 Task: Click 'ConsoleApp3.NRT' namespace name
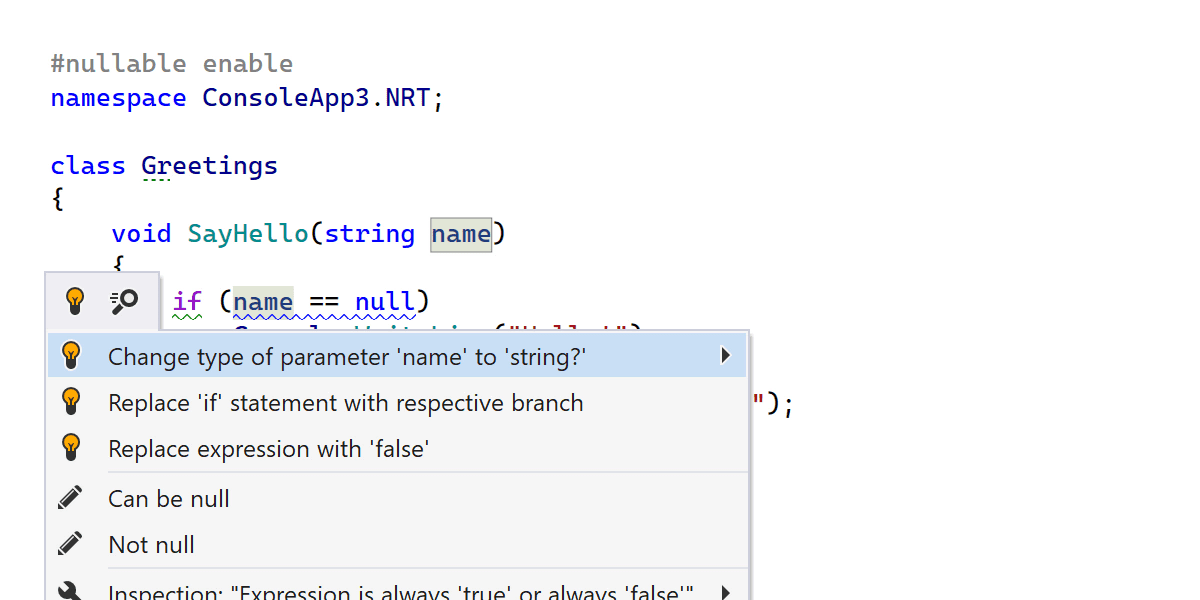pyautogui.click(x=316, y=98)
